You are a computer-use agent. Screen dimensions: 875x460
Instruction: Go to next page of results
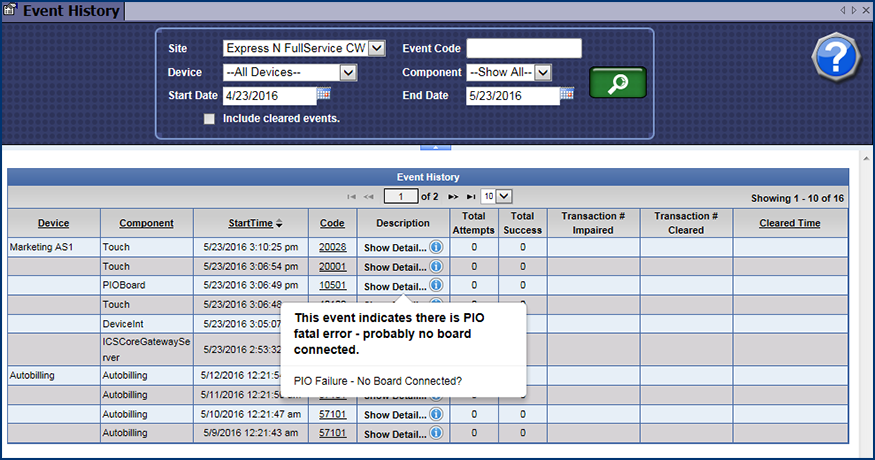(x=453, y=197)
